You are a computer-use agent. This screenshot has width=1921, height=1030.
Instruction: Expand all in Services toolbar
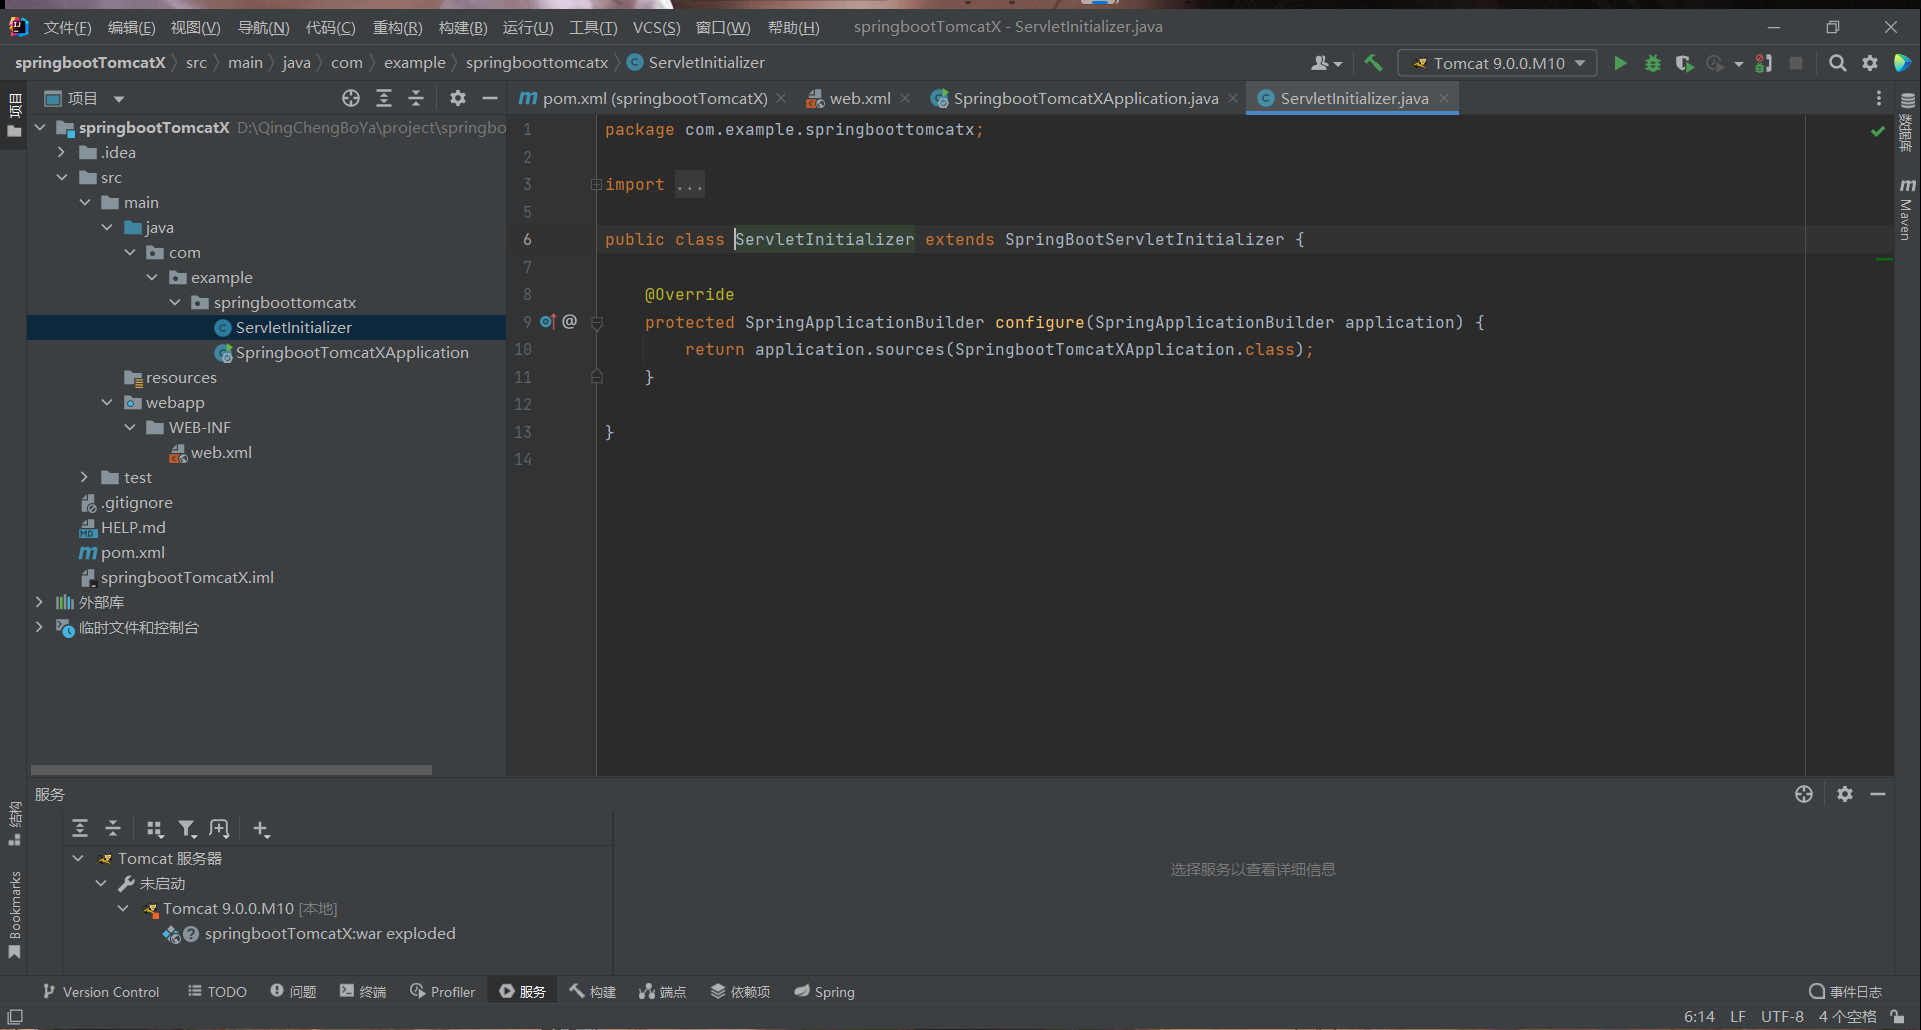pyautogui.click(x=80, y=828)
